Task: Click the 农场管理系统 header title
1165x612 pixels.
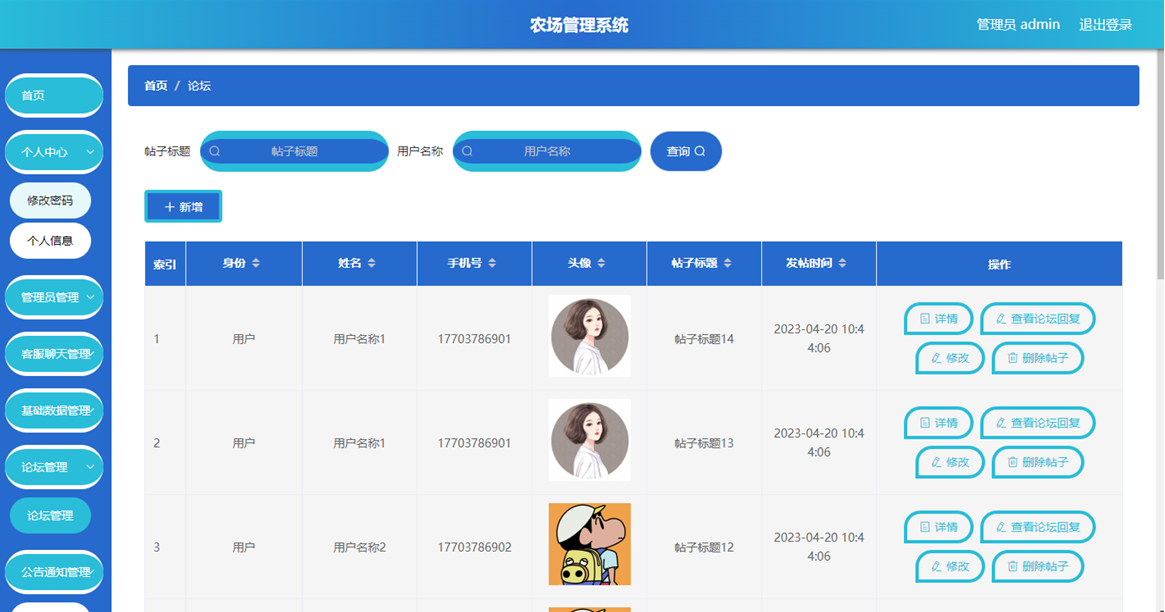Action: pos(579,25)
